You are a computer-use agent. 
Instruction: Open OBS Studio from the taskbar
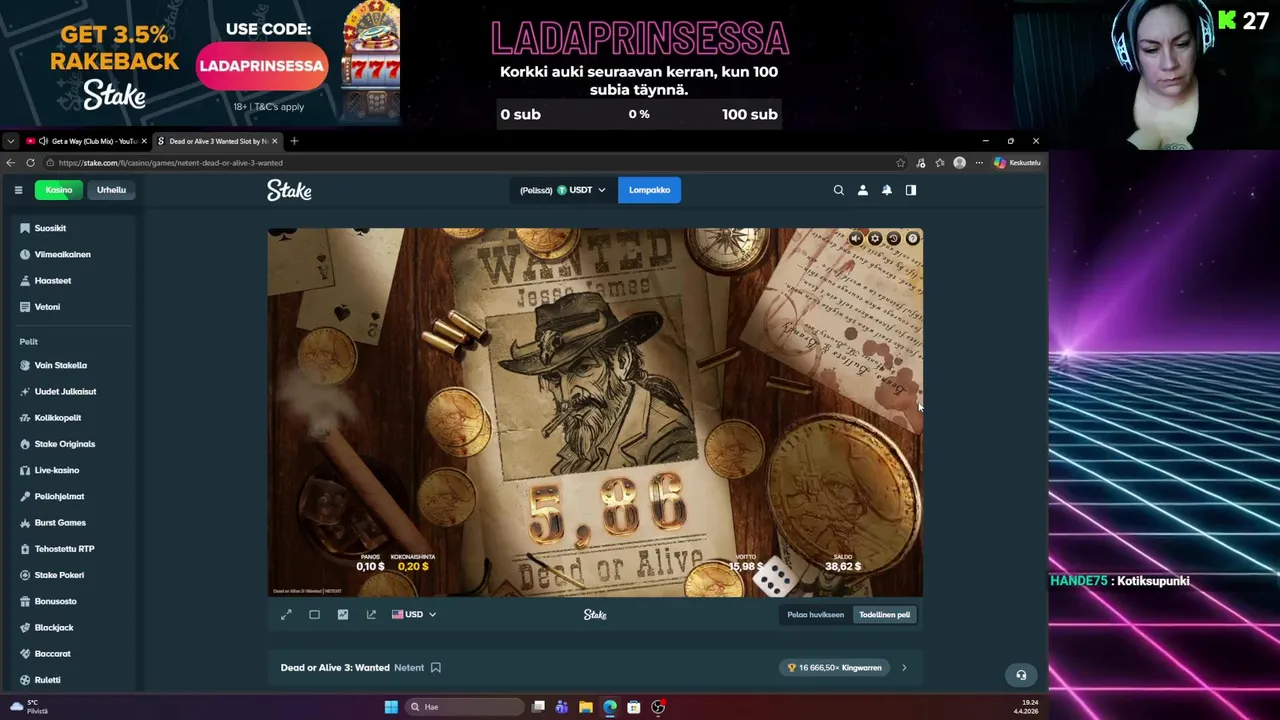(x=658, y=707)
